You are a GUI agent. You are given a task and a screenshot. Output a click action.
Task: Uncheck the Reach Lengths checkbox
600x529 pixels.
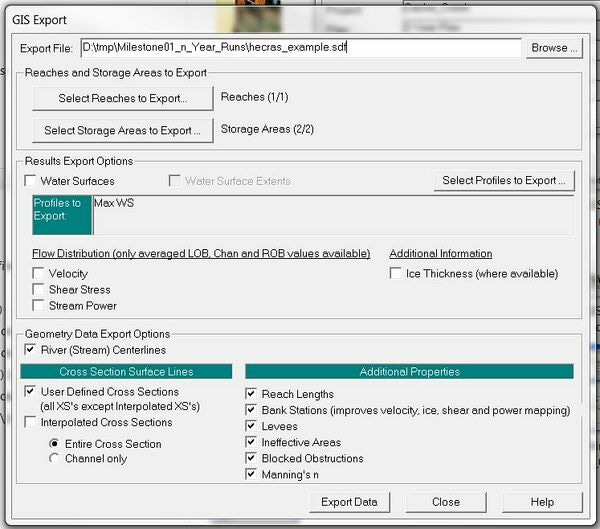pos(251,393)
